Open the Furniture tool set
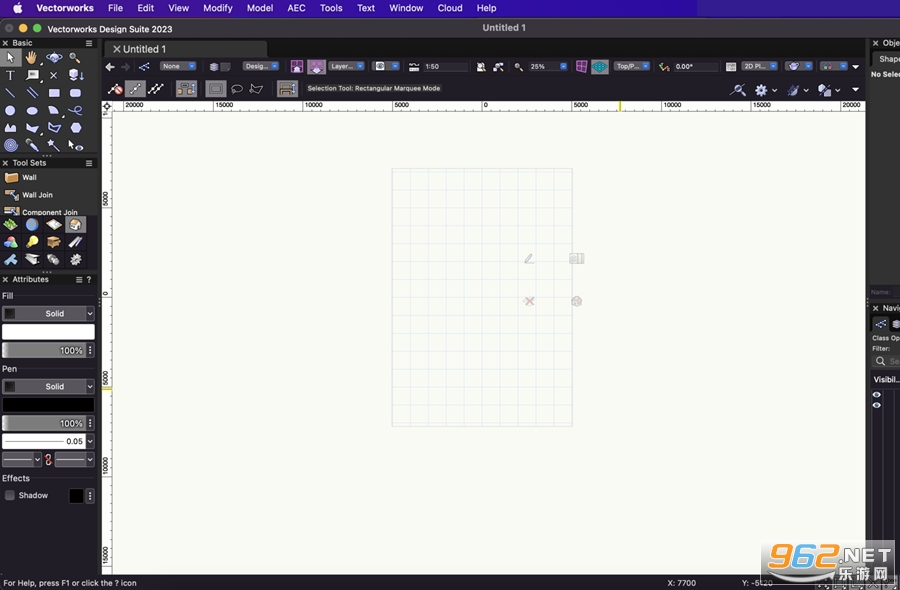 click(54, 242)
